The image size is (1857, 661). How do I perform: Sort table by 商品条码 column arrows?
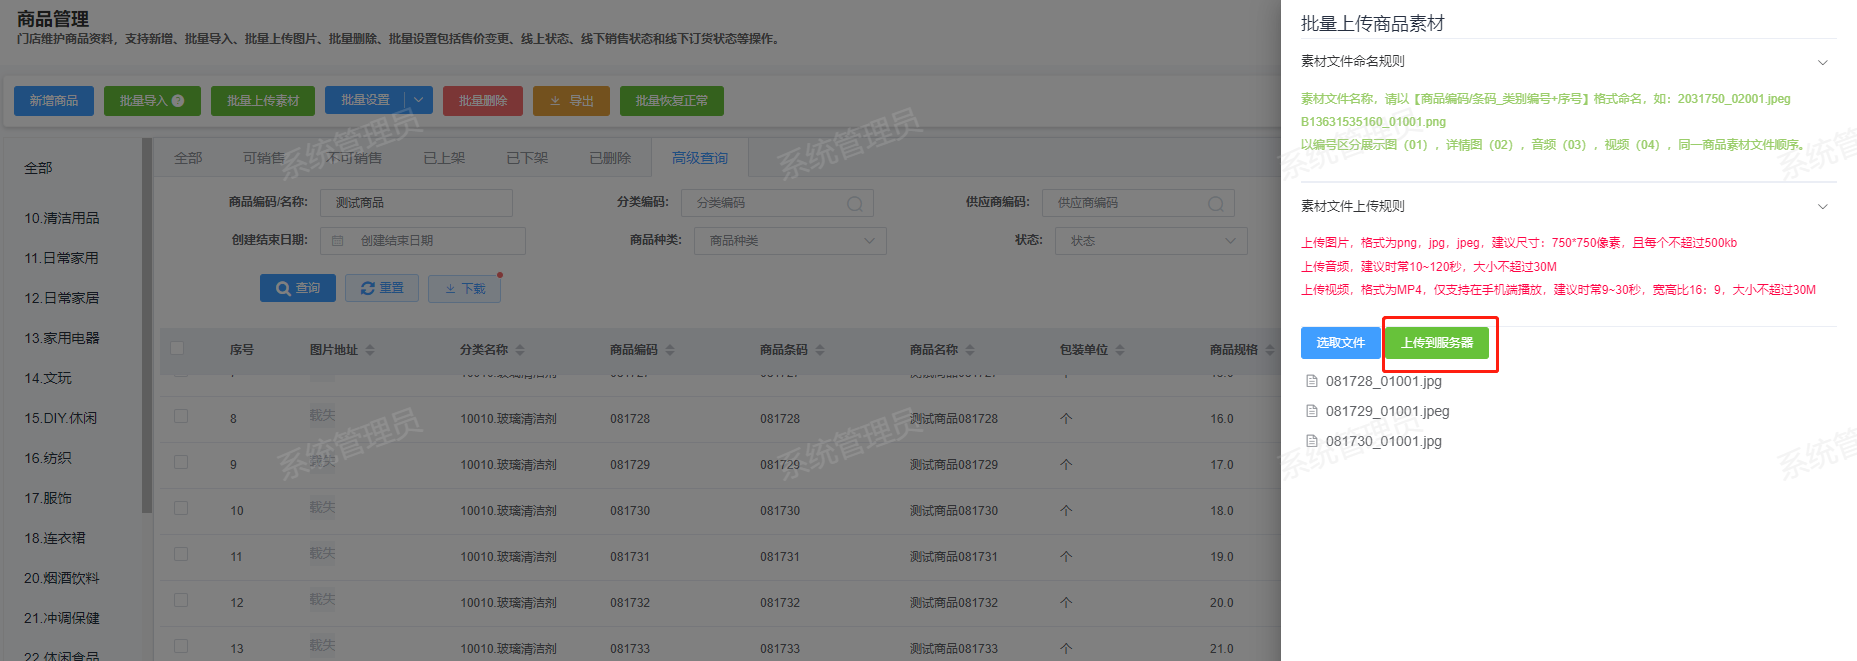click(820, 350)
